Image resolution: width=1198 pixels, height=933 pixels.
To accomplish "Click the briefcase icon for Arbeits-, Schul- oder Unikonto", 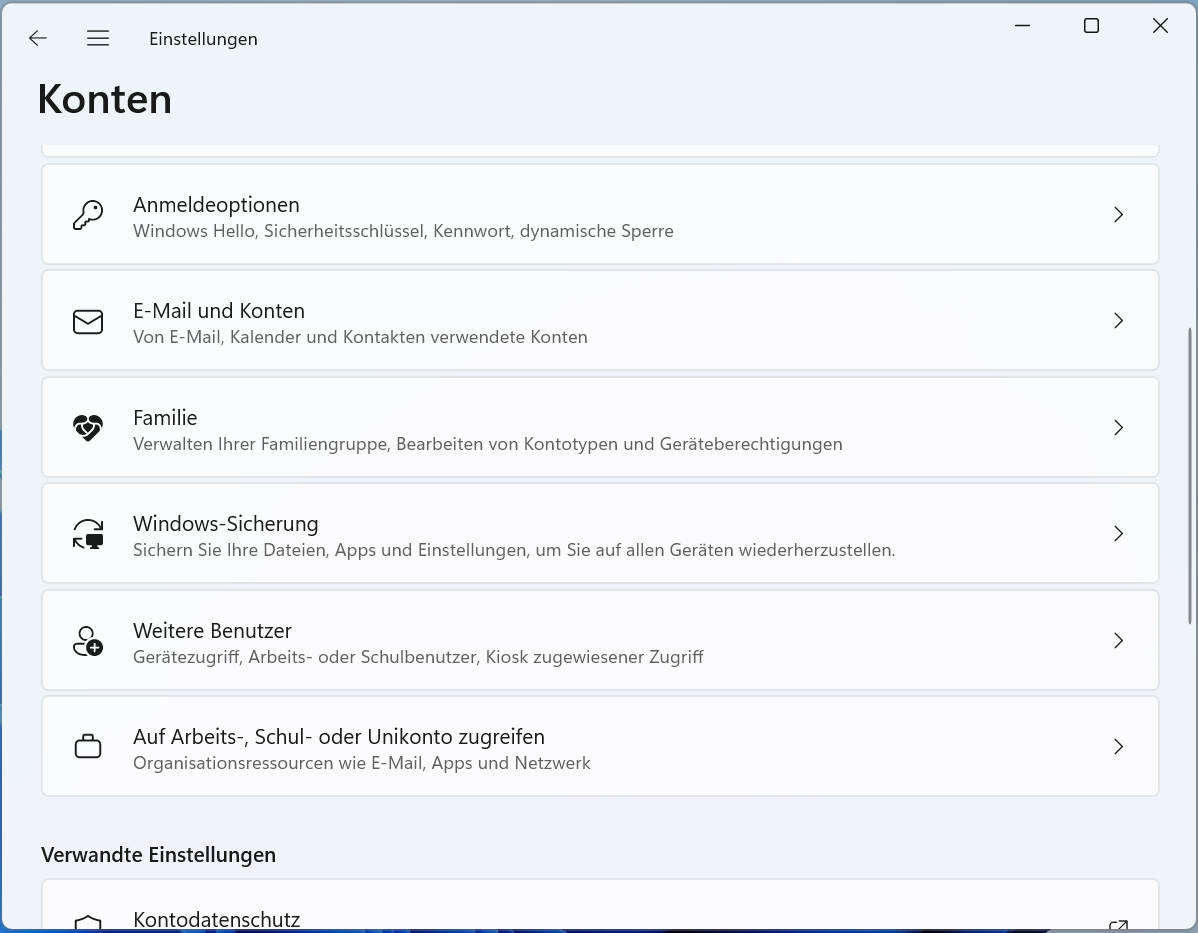I will coord(88,747).
